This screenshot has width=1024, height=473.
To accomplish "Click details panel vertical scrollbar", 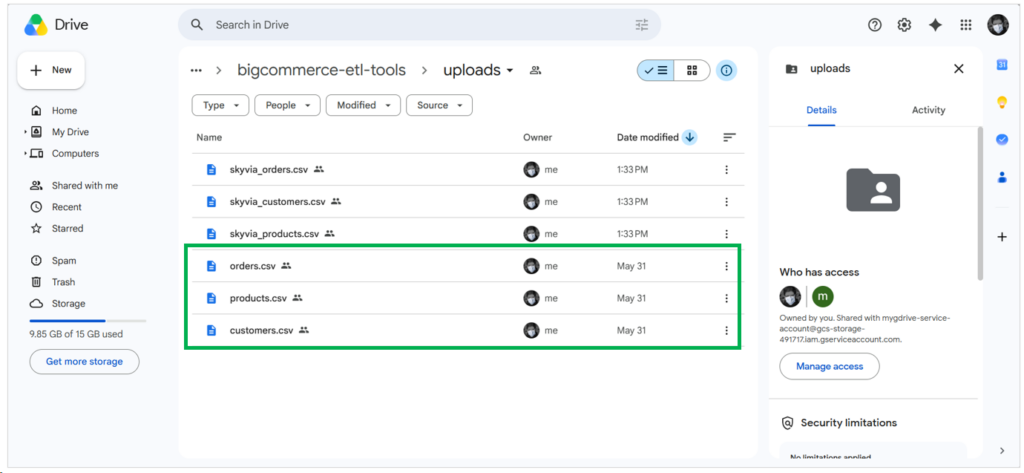I will pyautogui.click(x=979, y=203).
